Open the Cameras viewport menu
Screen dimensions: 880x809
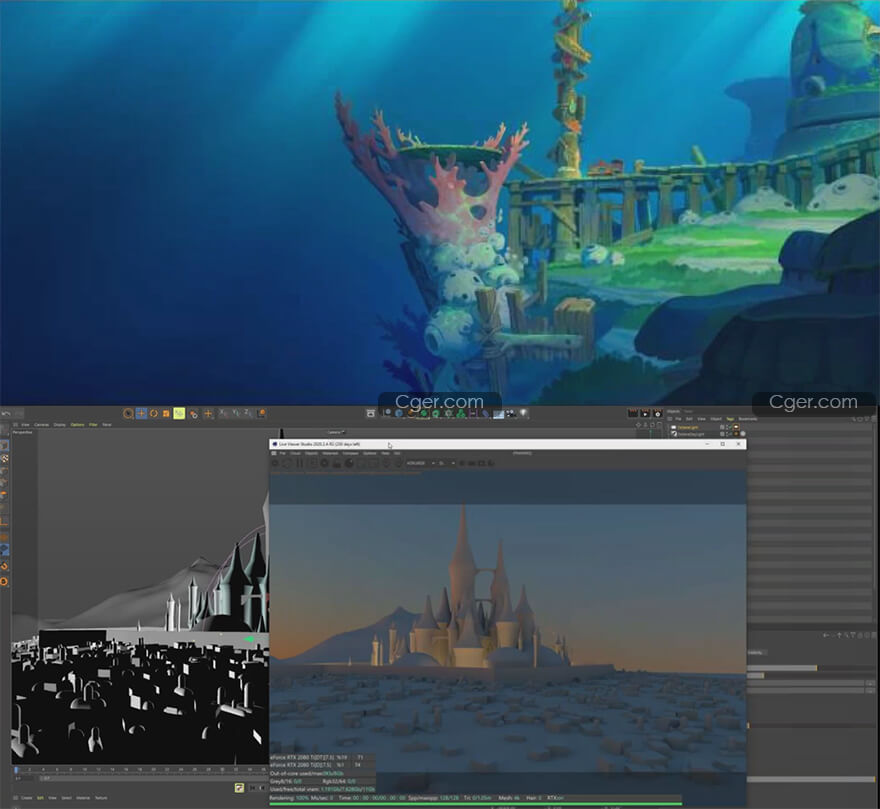42,425
